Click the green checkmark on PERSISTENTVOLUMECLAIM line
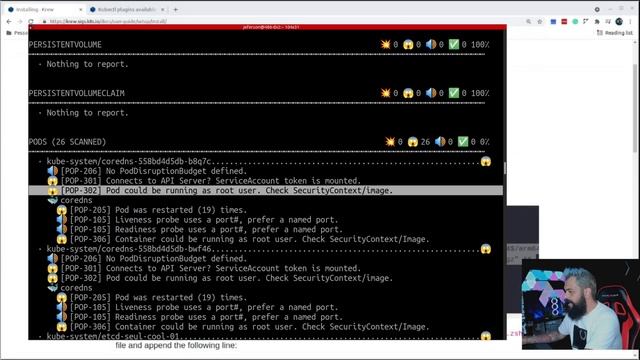This screenshot has width=640, height=360. (x=453, y=93)
